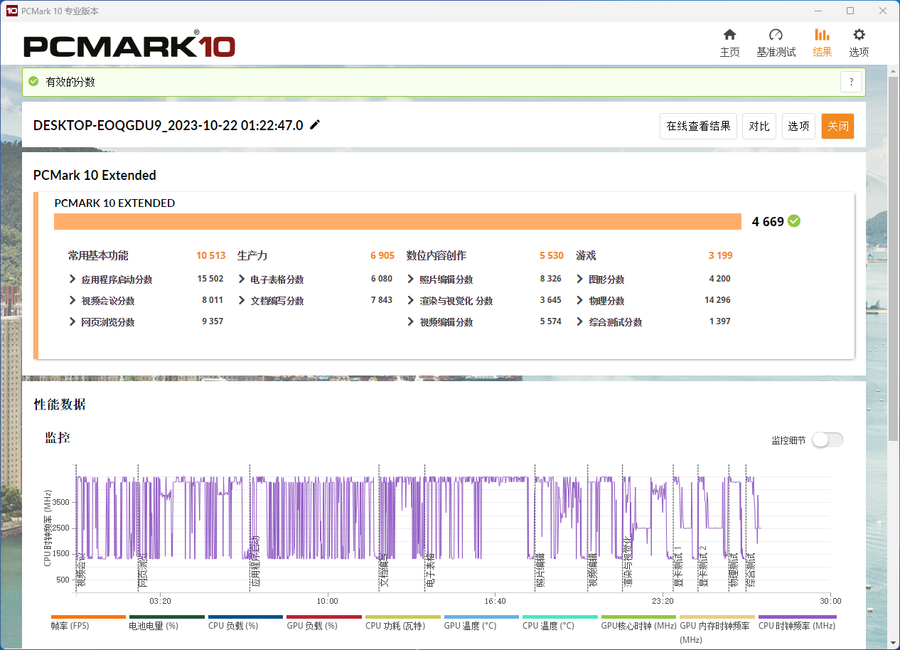Screen dimensions: 900x650
Task: Click the orange PCMark 10 Extended score bar
Action: point(397,222)
